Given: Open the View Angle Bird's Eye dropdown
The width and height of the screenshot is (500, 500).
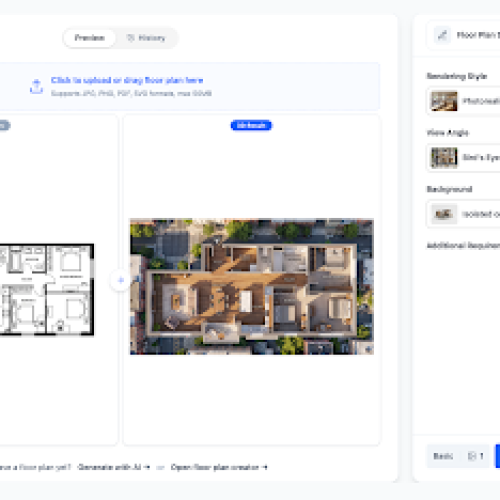Looking at the screenshot, I should [463, 157].
